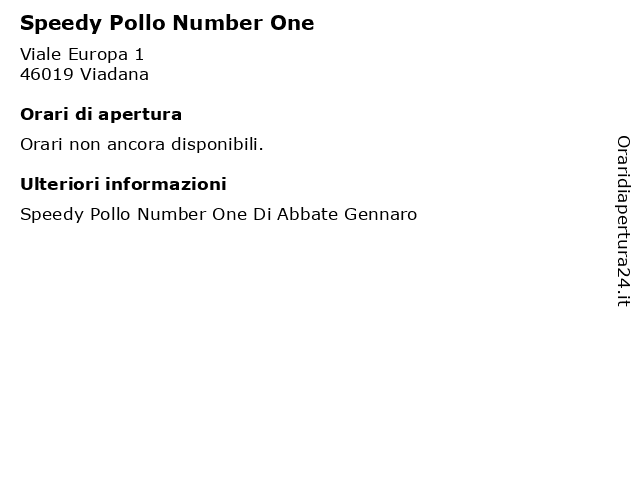This screenshot has height=480, width=640.
Task: Click the word Number in the bold title
Action: 218,22
